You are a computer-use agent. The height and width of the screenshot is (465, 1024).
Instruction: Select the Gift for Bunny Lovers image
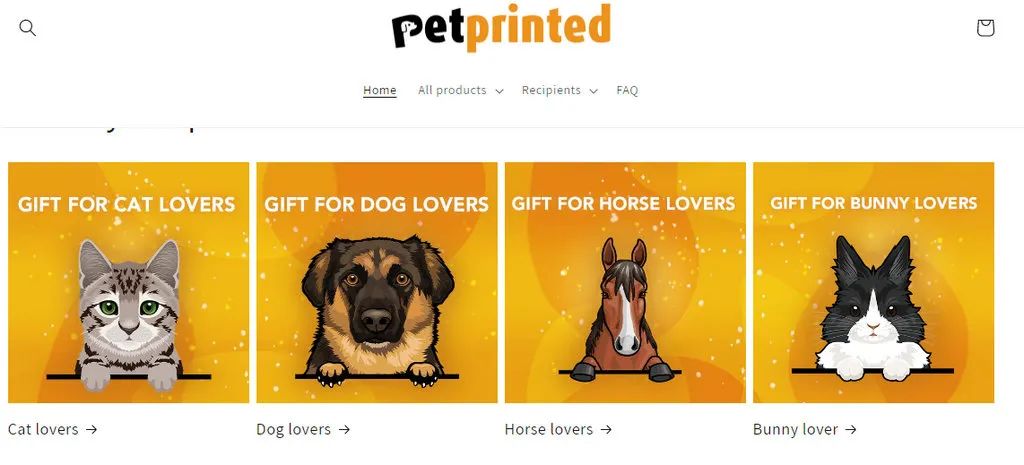[x=873, y=282]
